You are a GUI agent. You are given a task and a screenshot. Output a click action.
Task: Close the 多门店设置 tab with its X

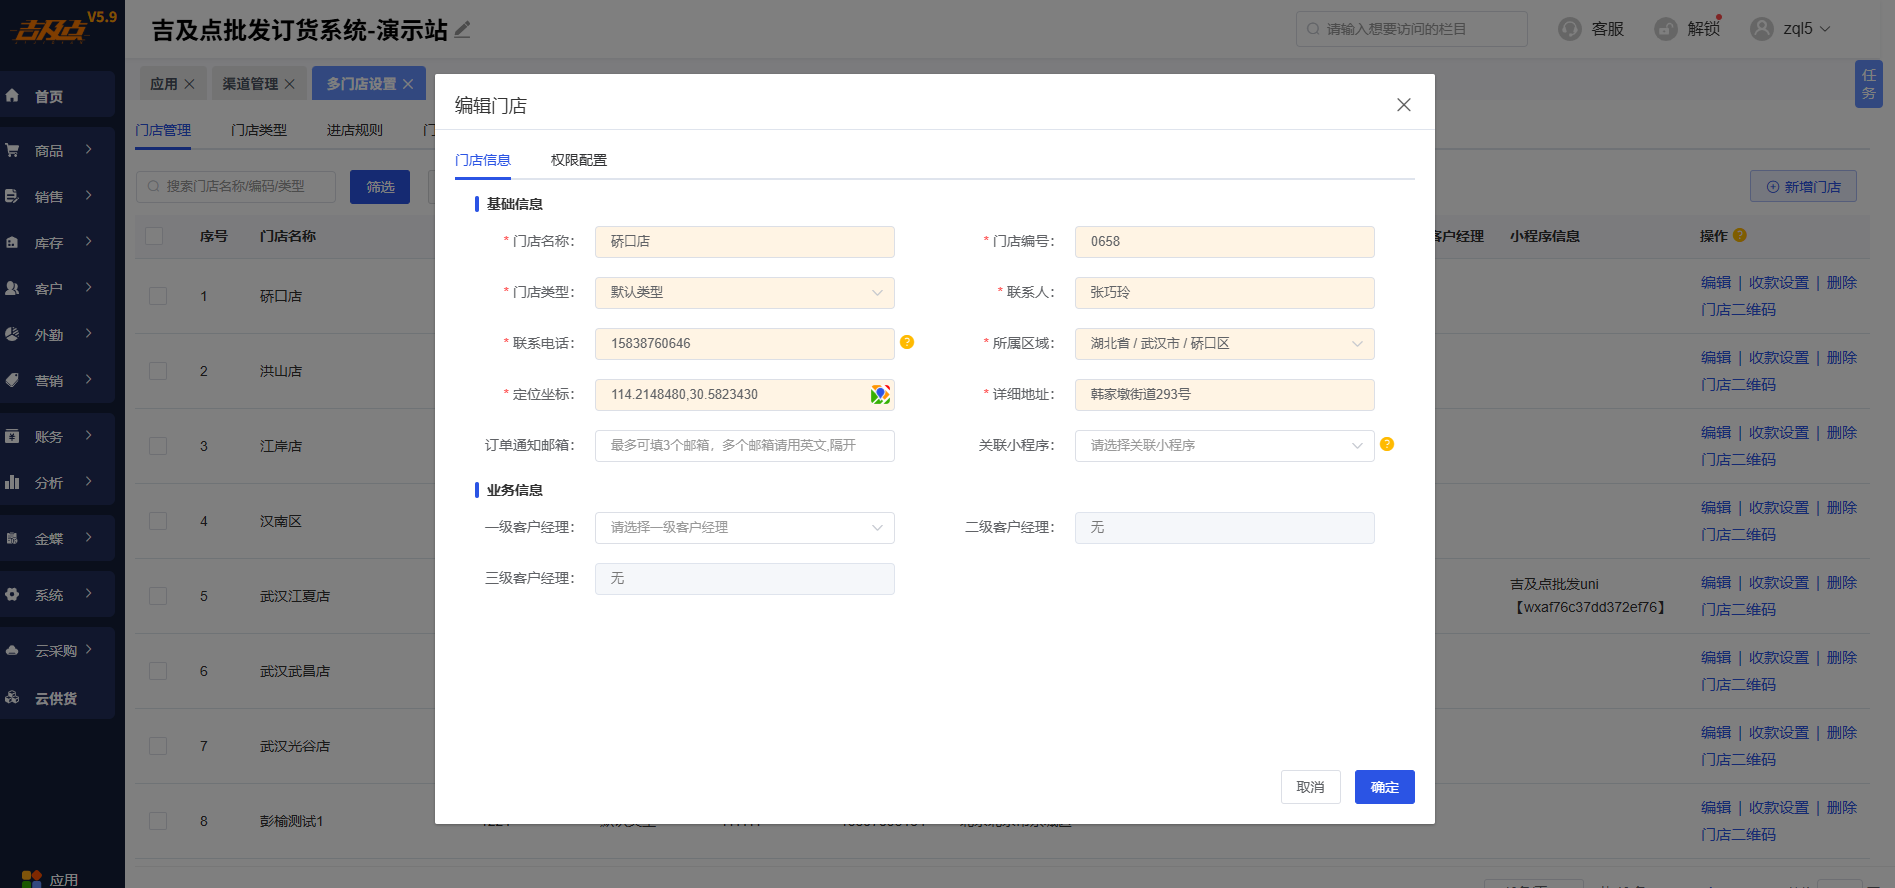coord(408,84)
